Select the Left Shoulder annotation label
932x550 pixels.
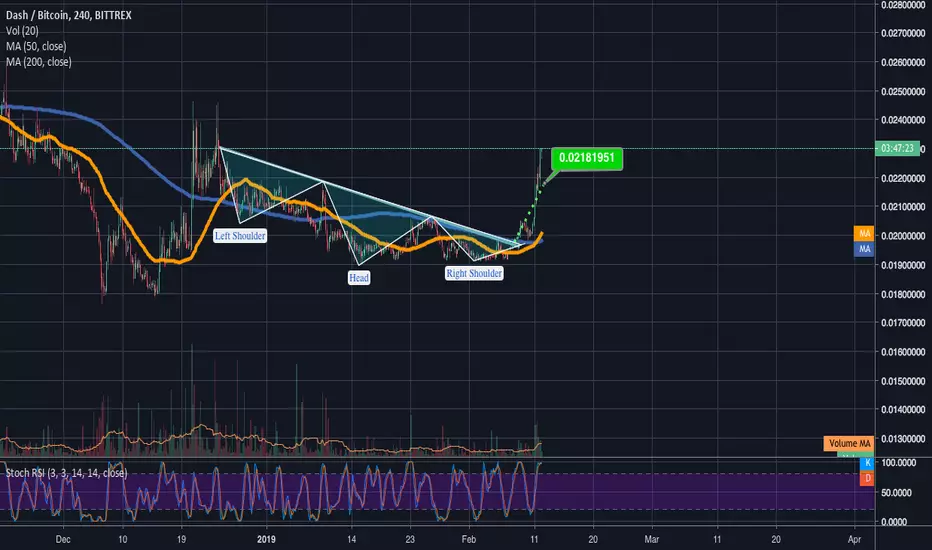pos(240,236)
